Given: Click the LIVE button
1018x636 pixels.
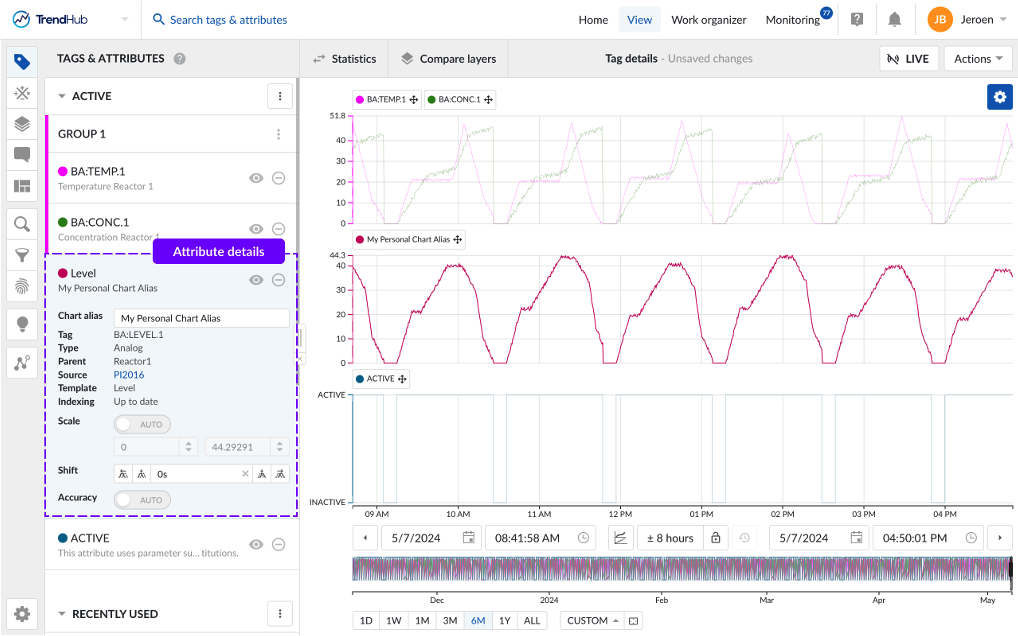Looking at the screenshot, I should (x=906, y=59).
